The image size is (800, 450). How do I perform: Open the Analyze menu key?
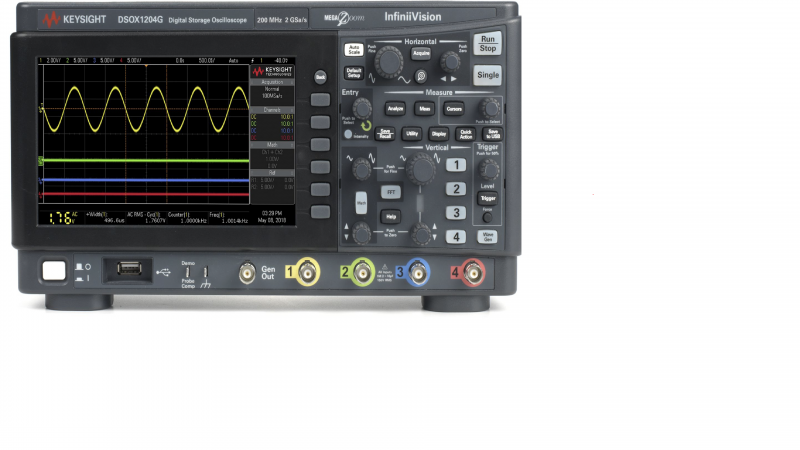coord(395,109)
